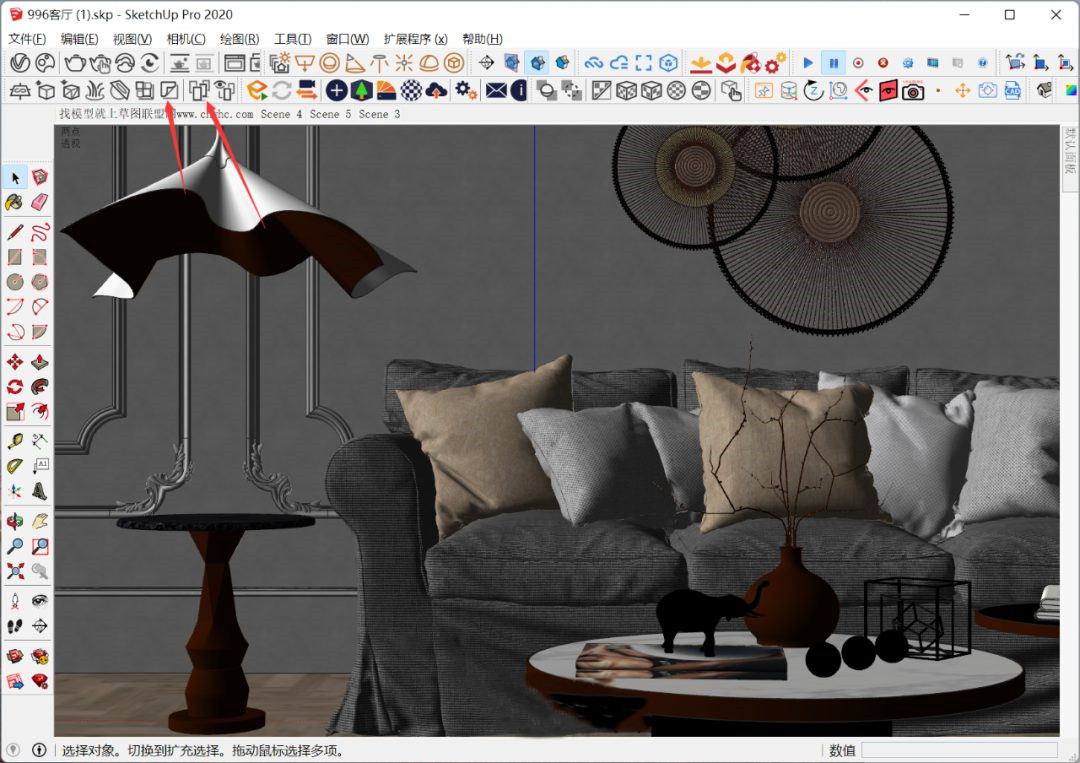Screen dimensions: 1080x763
Task: Select the arrow Select tool
Action: pyautogui.click(x=15, y=178)
